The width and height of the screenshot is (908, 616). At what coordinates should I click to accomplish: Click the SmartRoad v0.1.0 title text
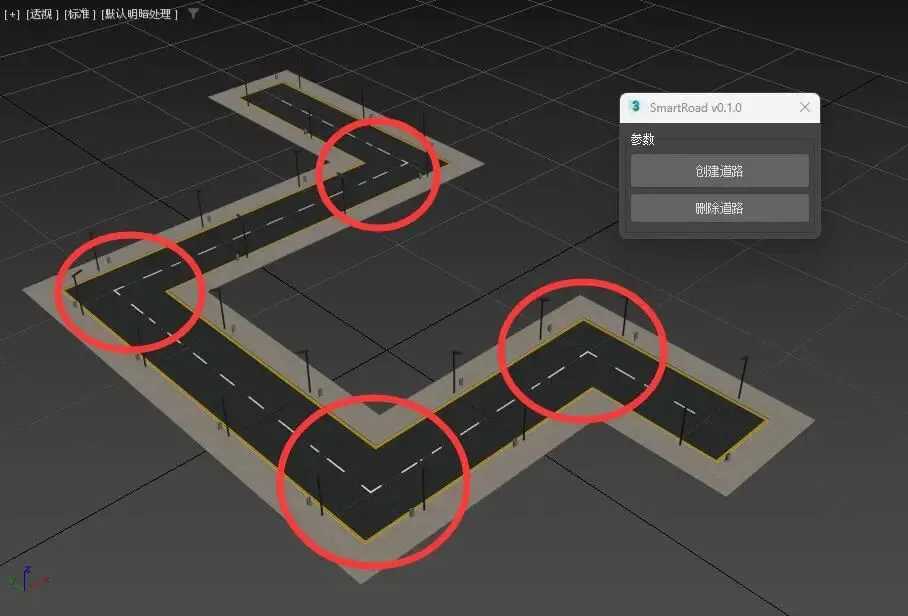tap(695, 107)
